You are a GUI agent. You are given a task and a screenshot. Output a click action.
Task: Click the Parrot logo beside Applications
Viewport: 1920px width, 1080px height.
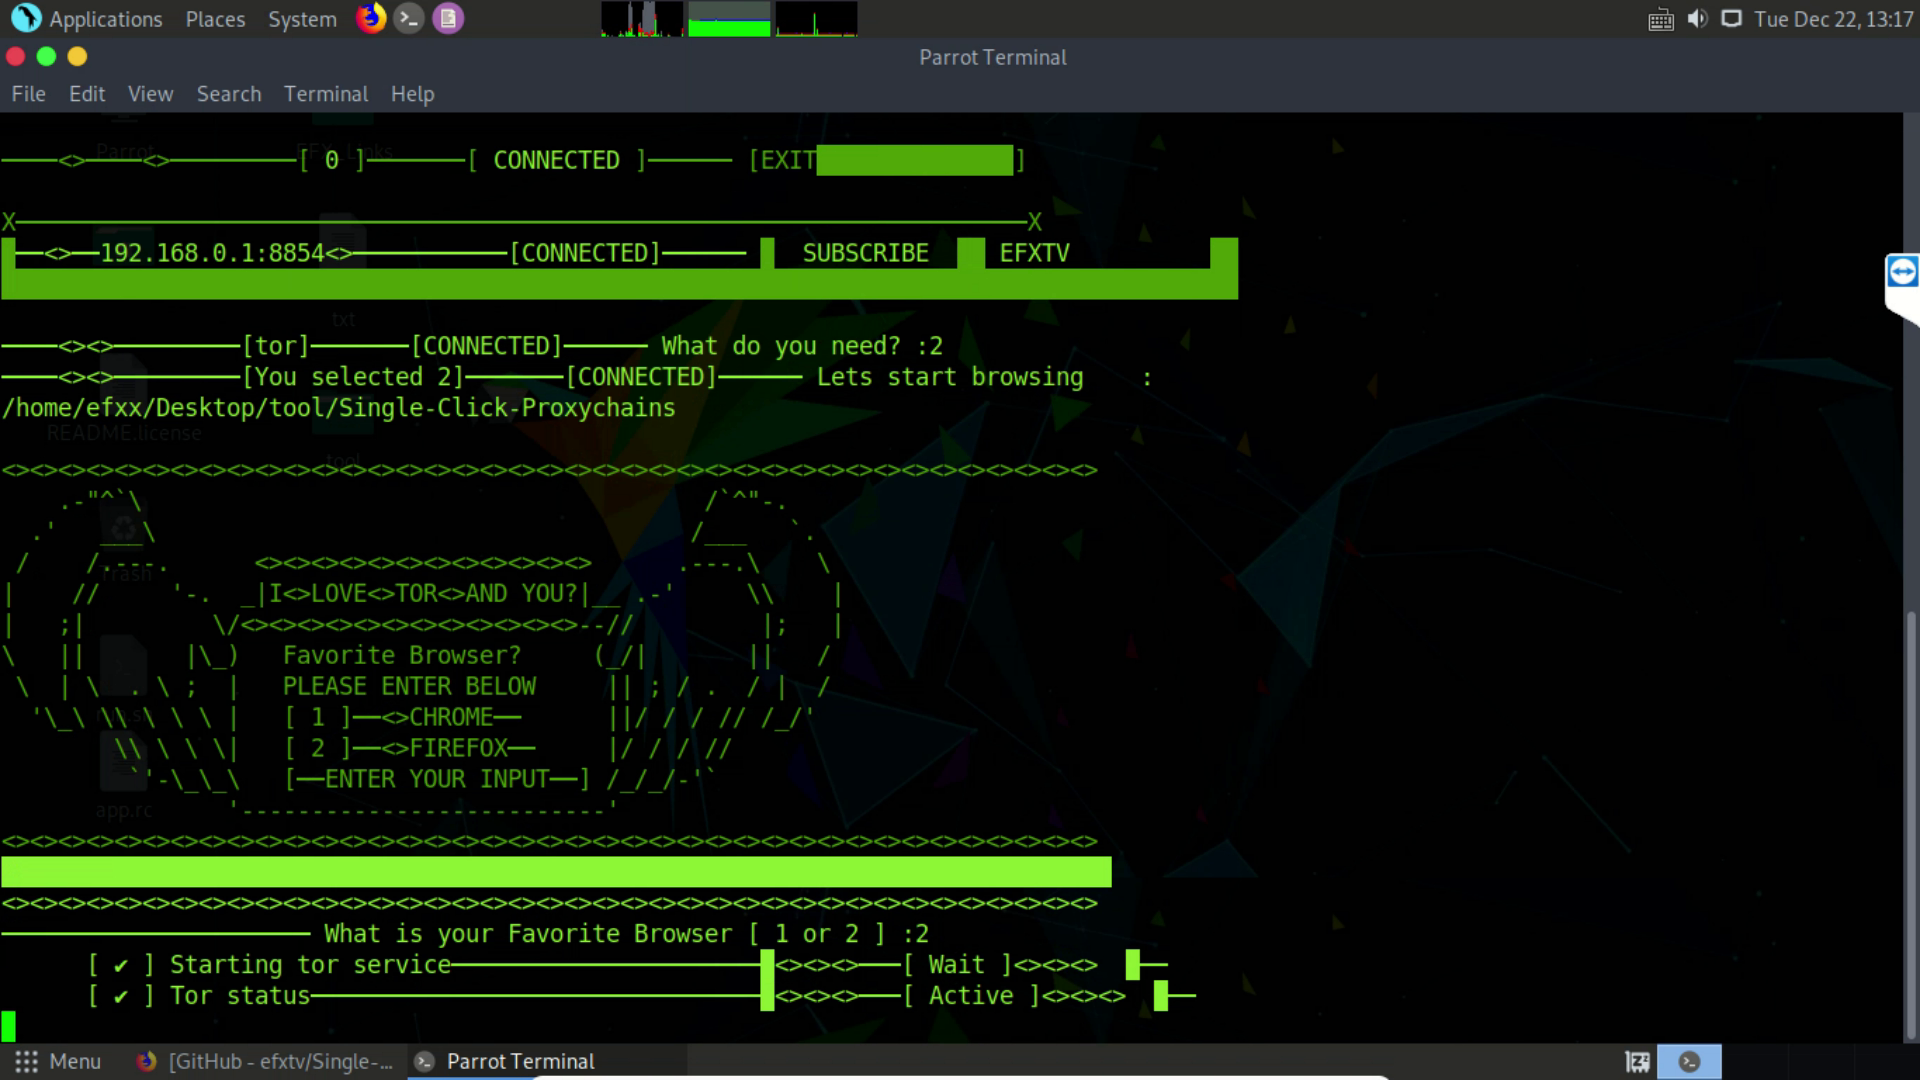(25, 19)
